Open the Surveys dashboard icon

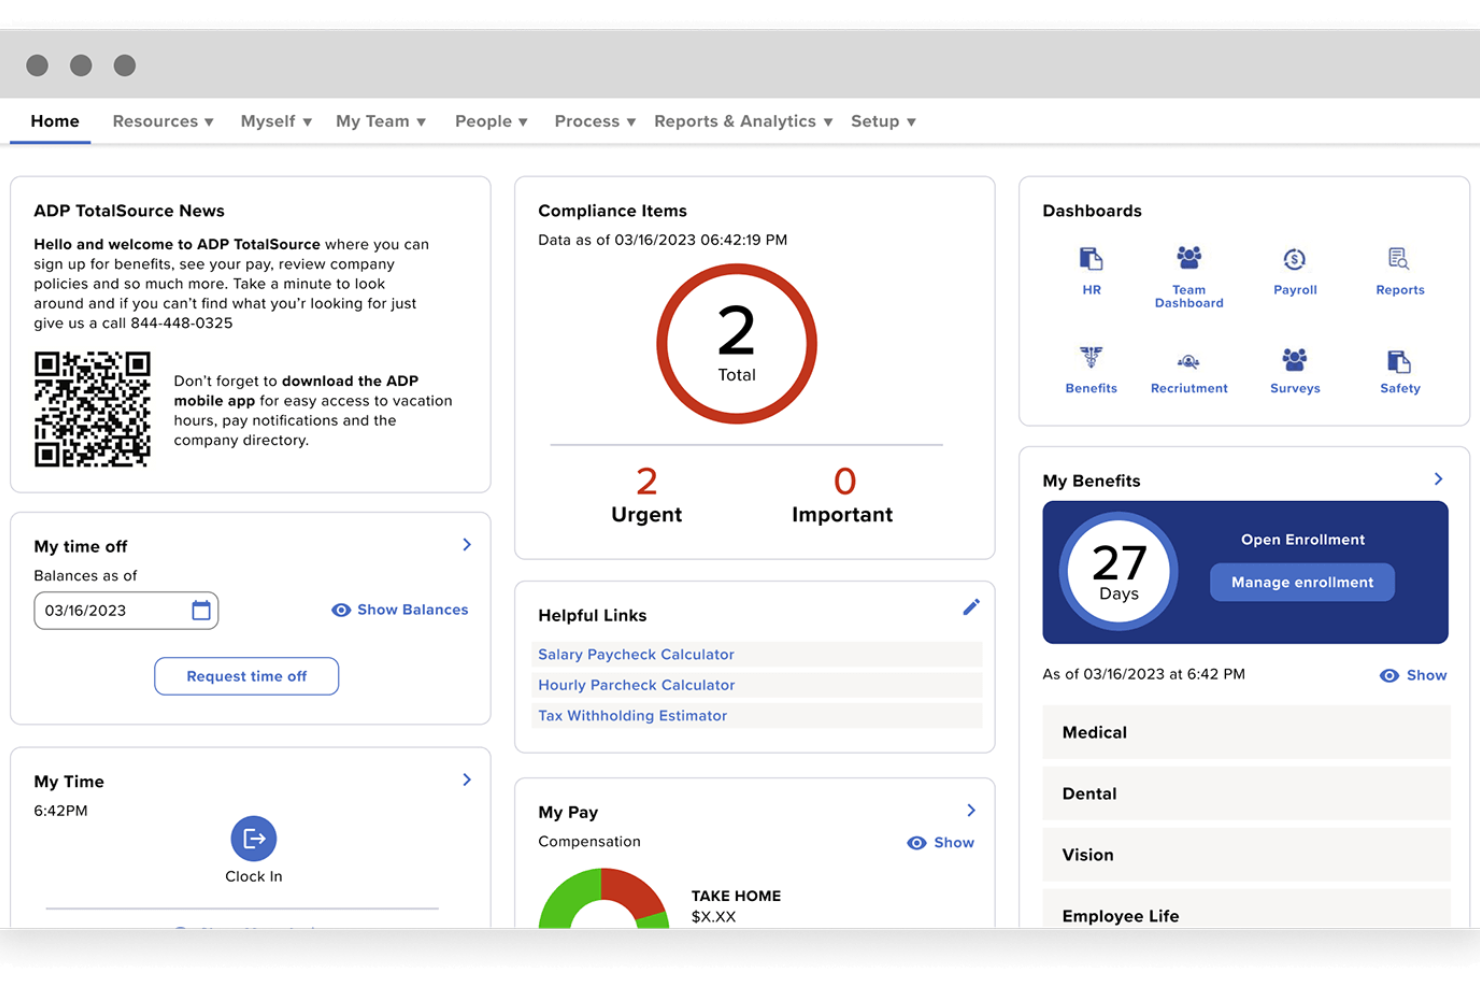click(x=1294, y=359)
